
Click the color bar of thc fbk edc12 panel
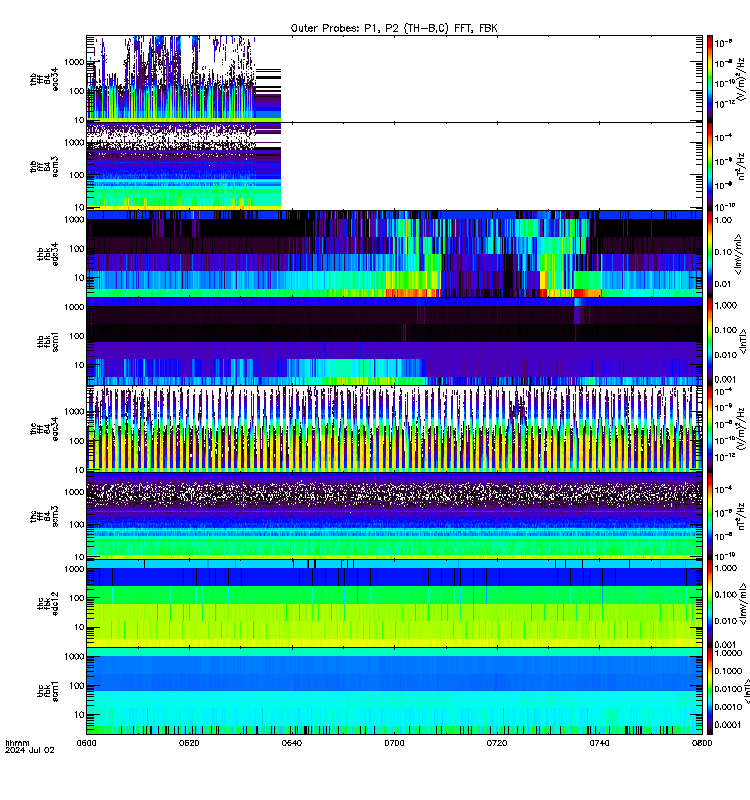click(710, 604)
